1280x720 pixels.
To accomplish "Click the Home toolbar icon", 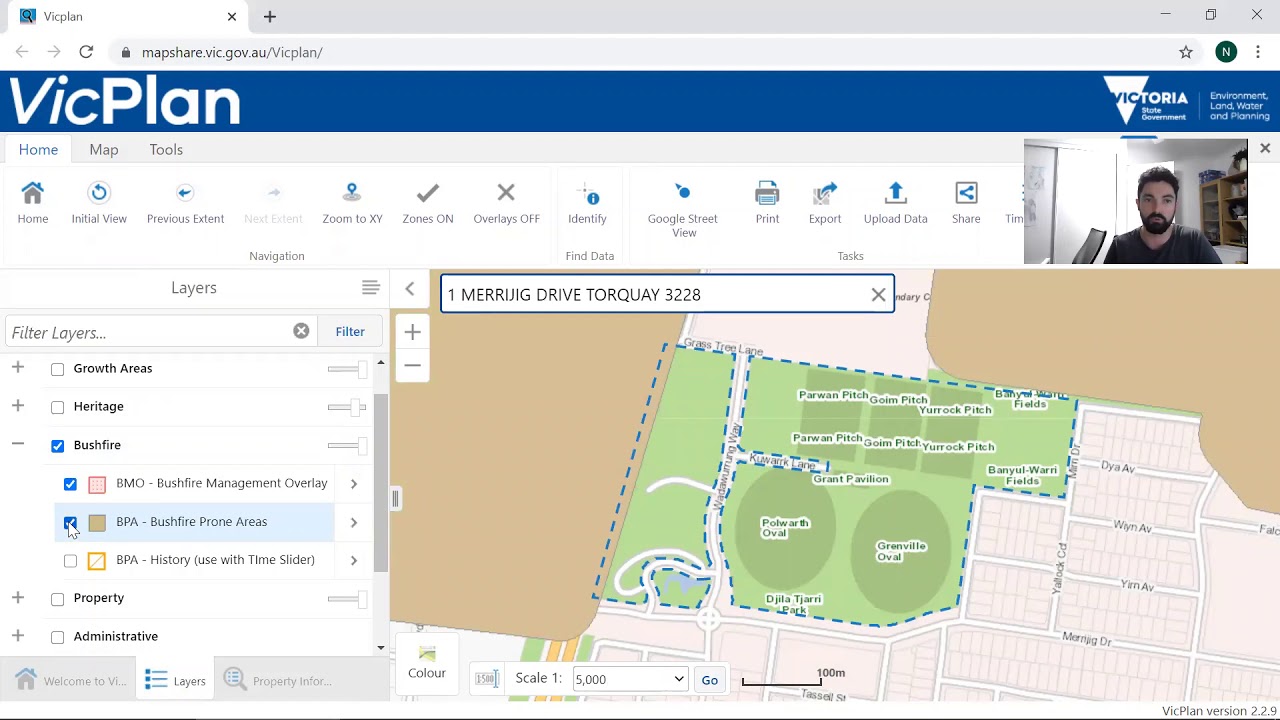I will click(x=32, y=201).
